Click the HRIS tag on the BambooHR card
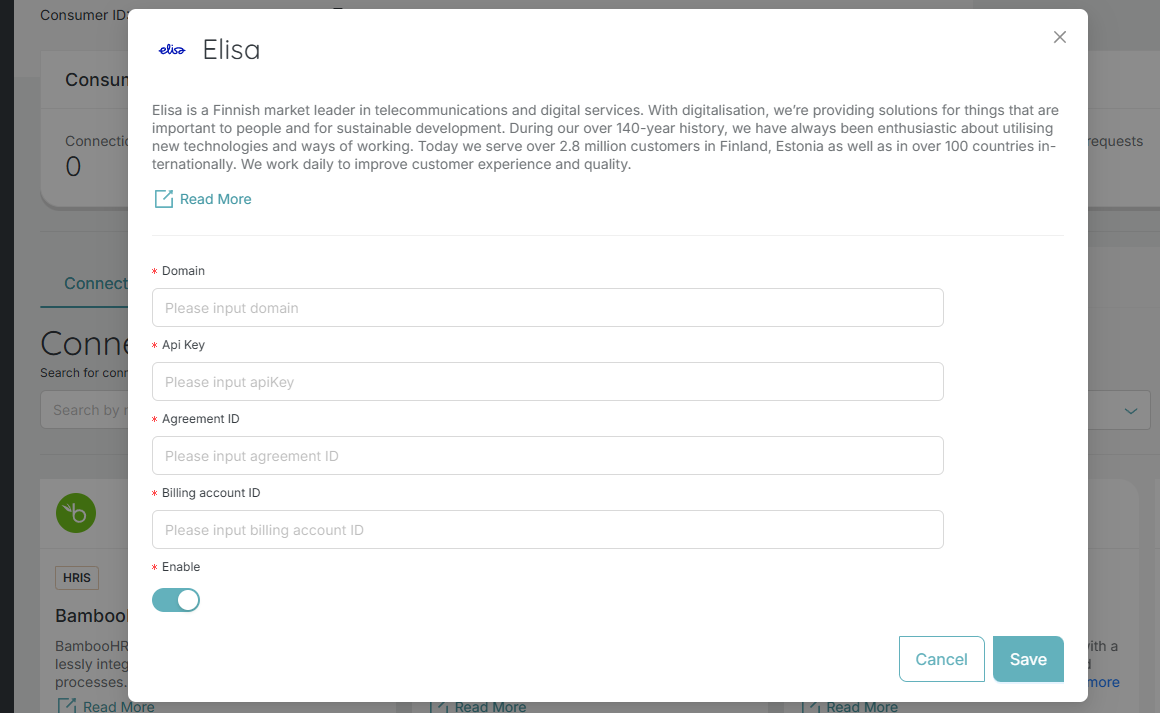This screenshot has width=1160, height=713. tap(77, 578)
